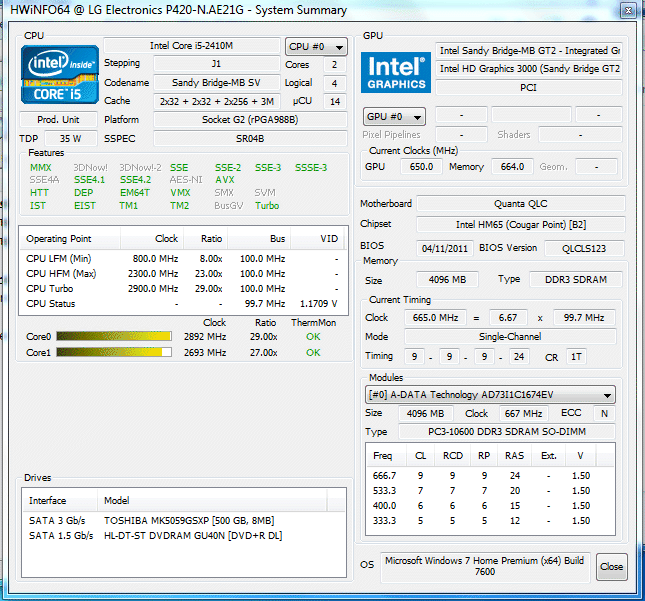Expand the A-DATA Technology module dropdown
Image resolution: width=645 pixels, height=601 pixels.
(490, 395)
